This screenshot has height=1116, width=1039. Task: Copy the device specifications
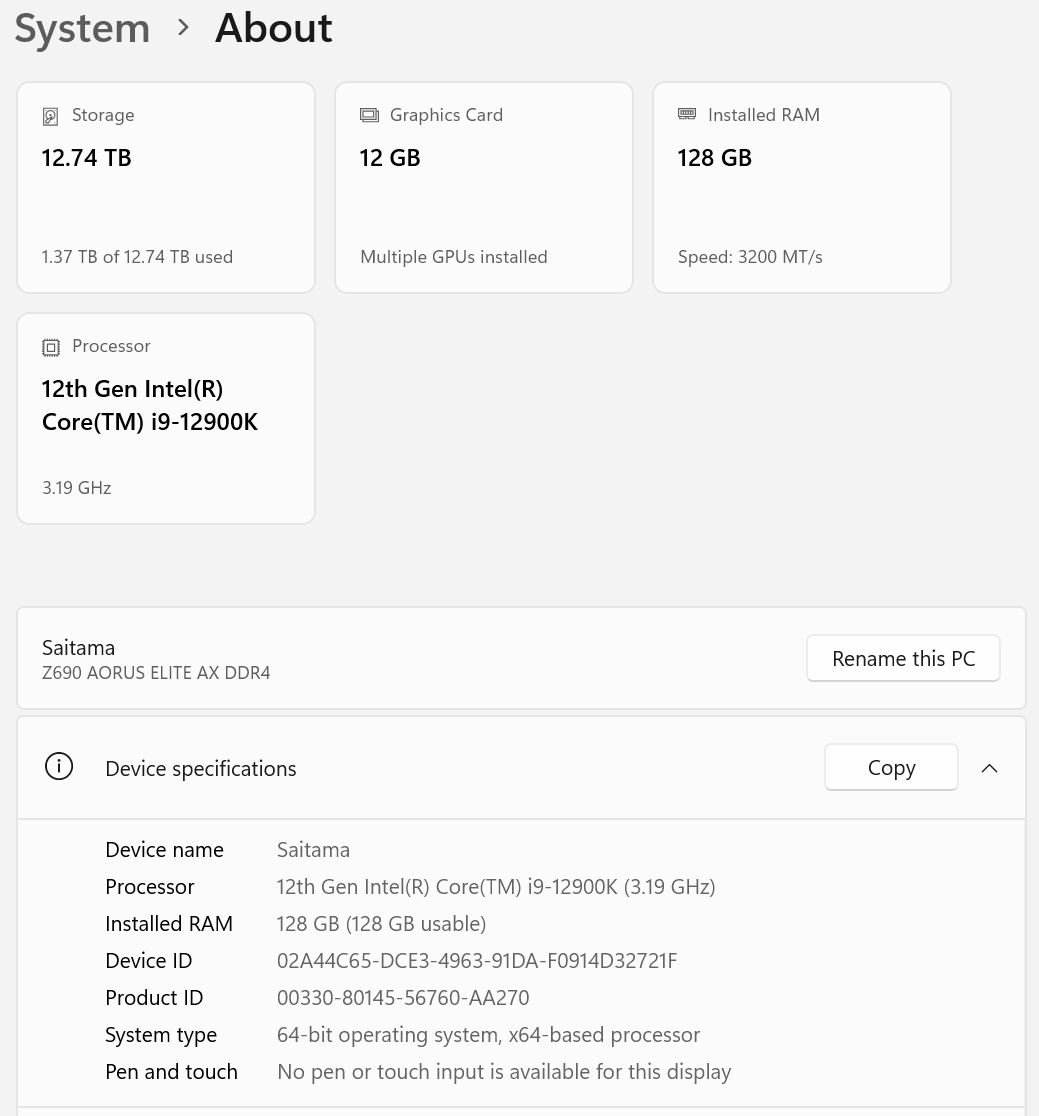tap(891, 767)
